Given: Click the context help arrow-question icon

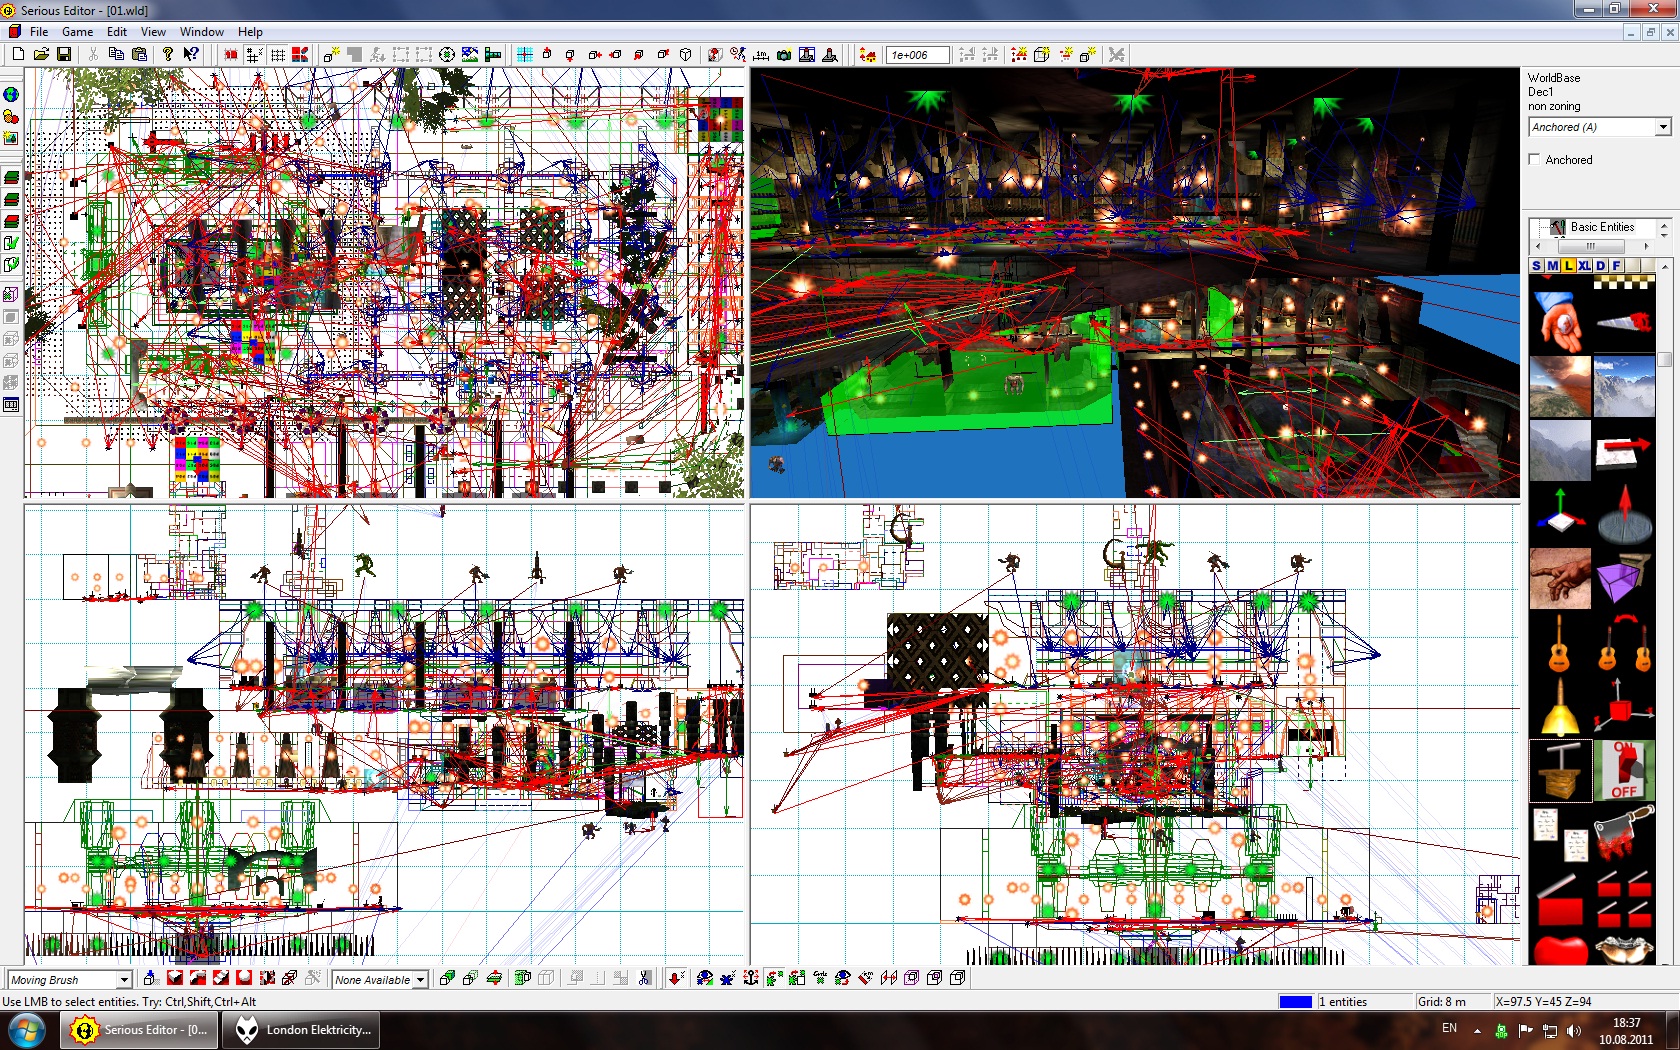Looking at the screenshot, I should pos(191,54).
